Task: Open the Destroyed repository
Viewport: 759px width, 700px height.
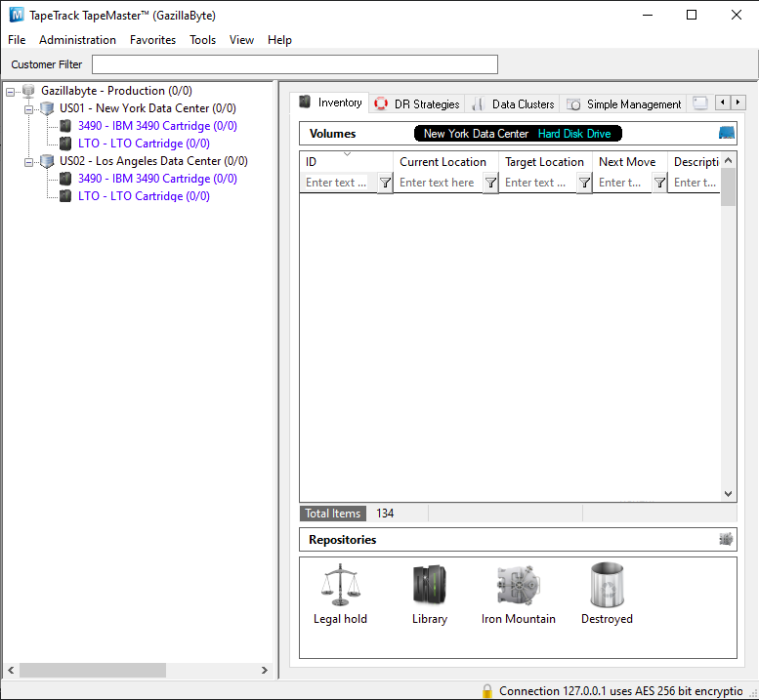Action: coord(607,593)
